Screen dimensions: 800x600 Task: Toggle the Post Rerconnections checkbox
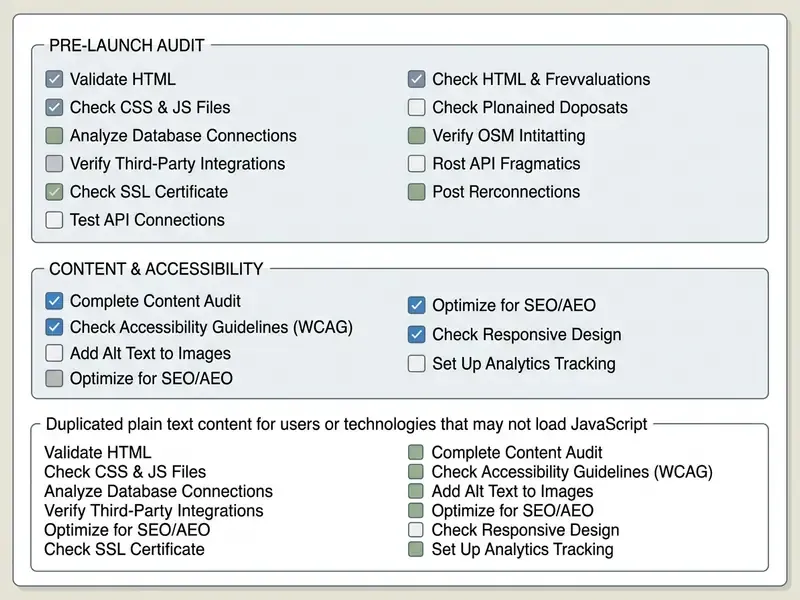[x=416, y=192]
